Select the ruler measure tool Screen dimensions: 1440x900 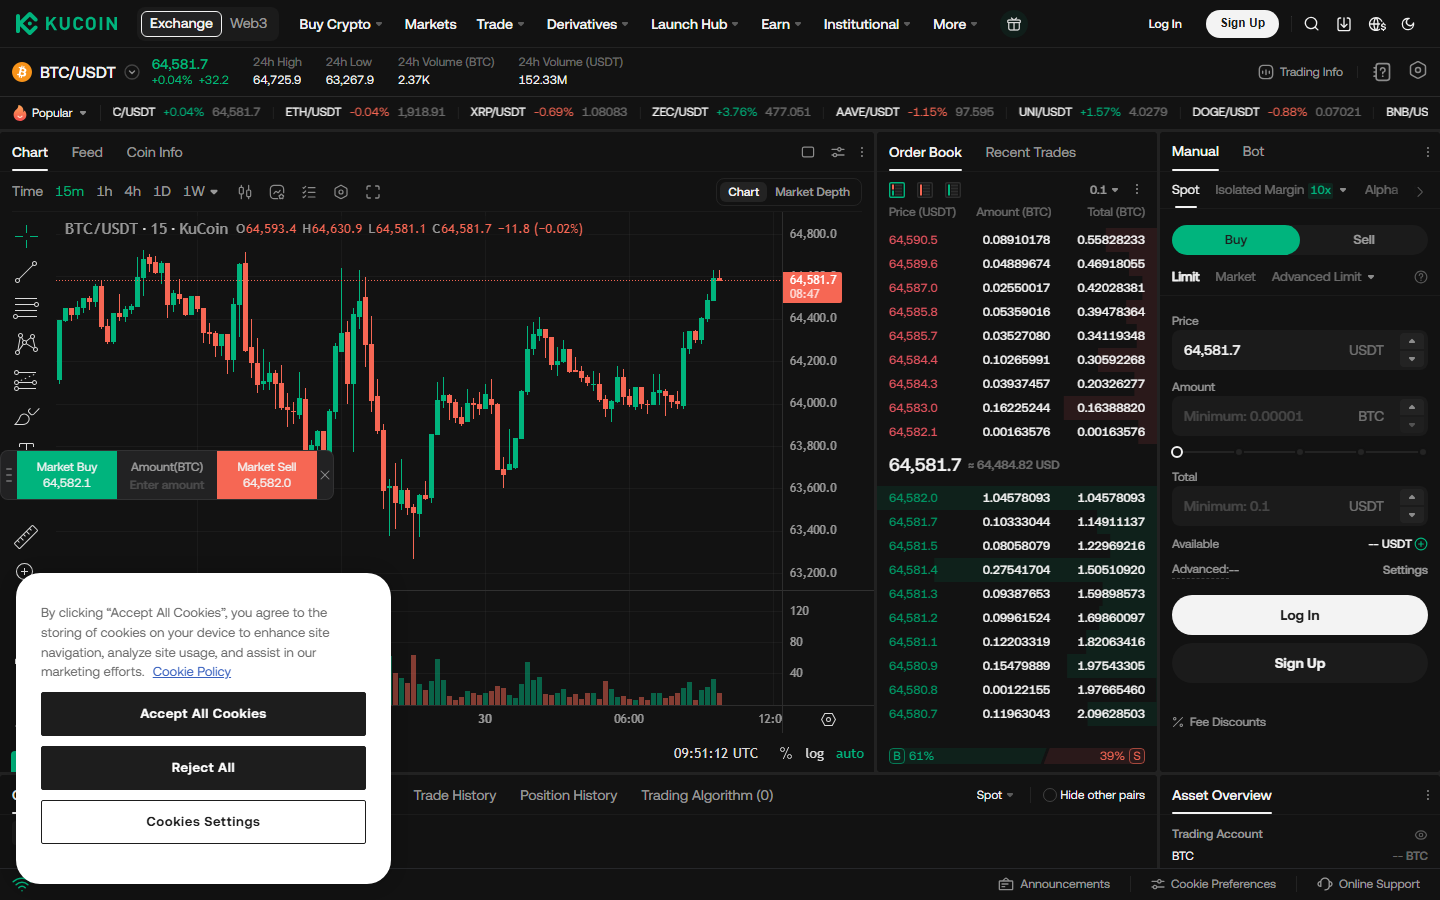point(26,537)
